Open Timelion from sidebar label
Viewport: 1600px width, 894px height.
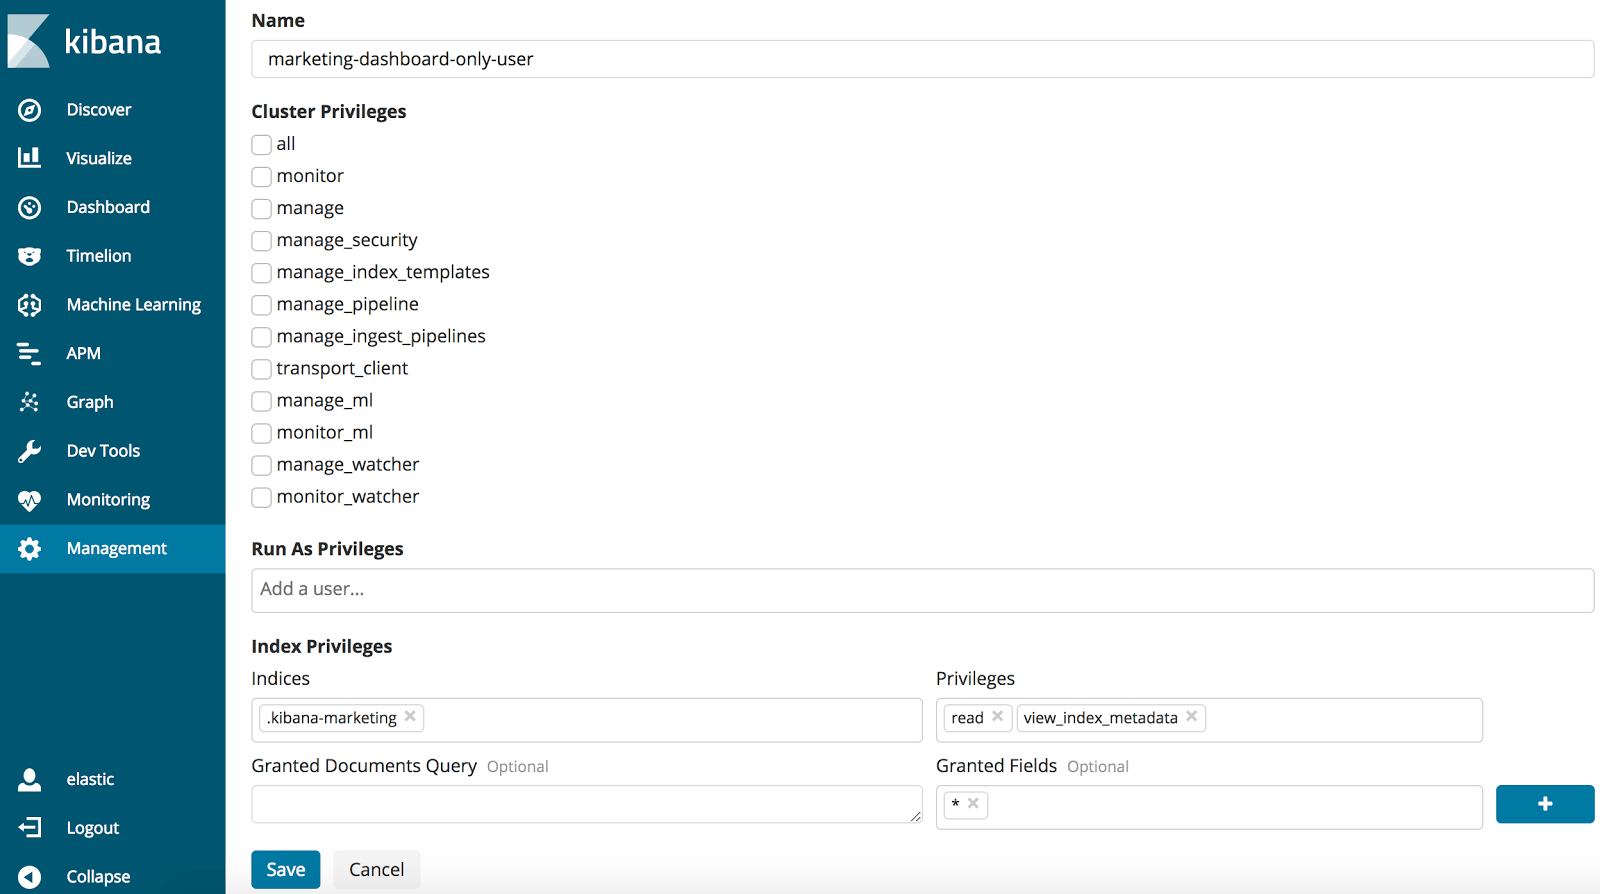coord(99,256)
